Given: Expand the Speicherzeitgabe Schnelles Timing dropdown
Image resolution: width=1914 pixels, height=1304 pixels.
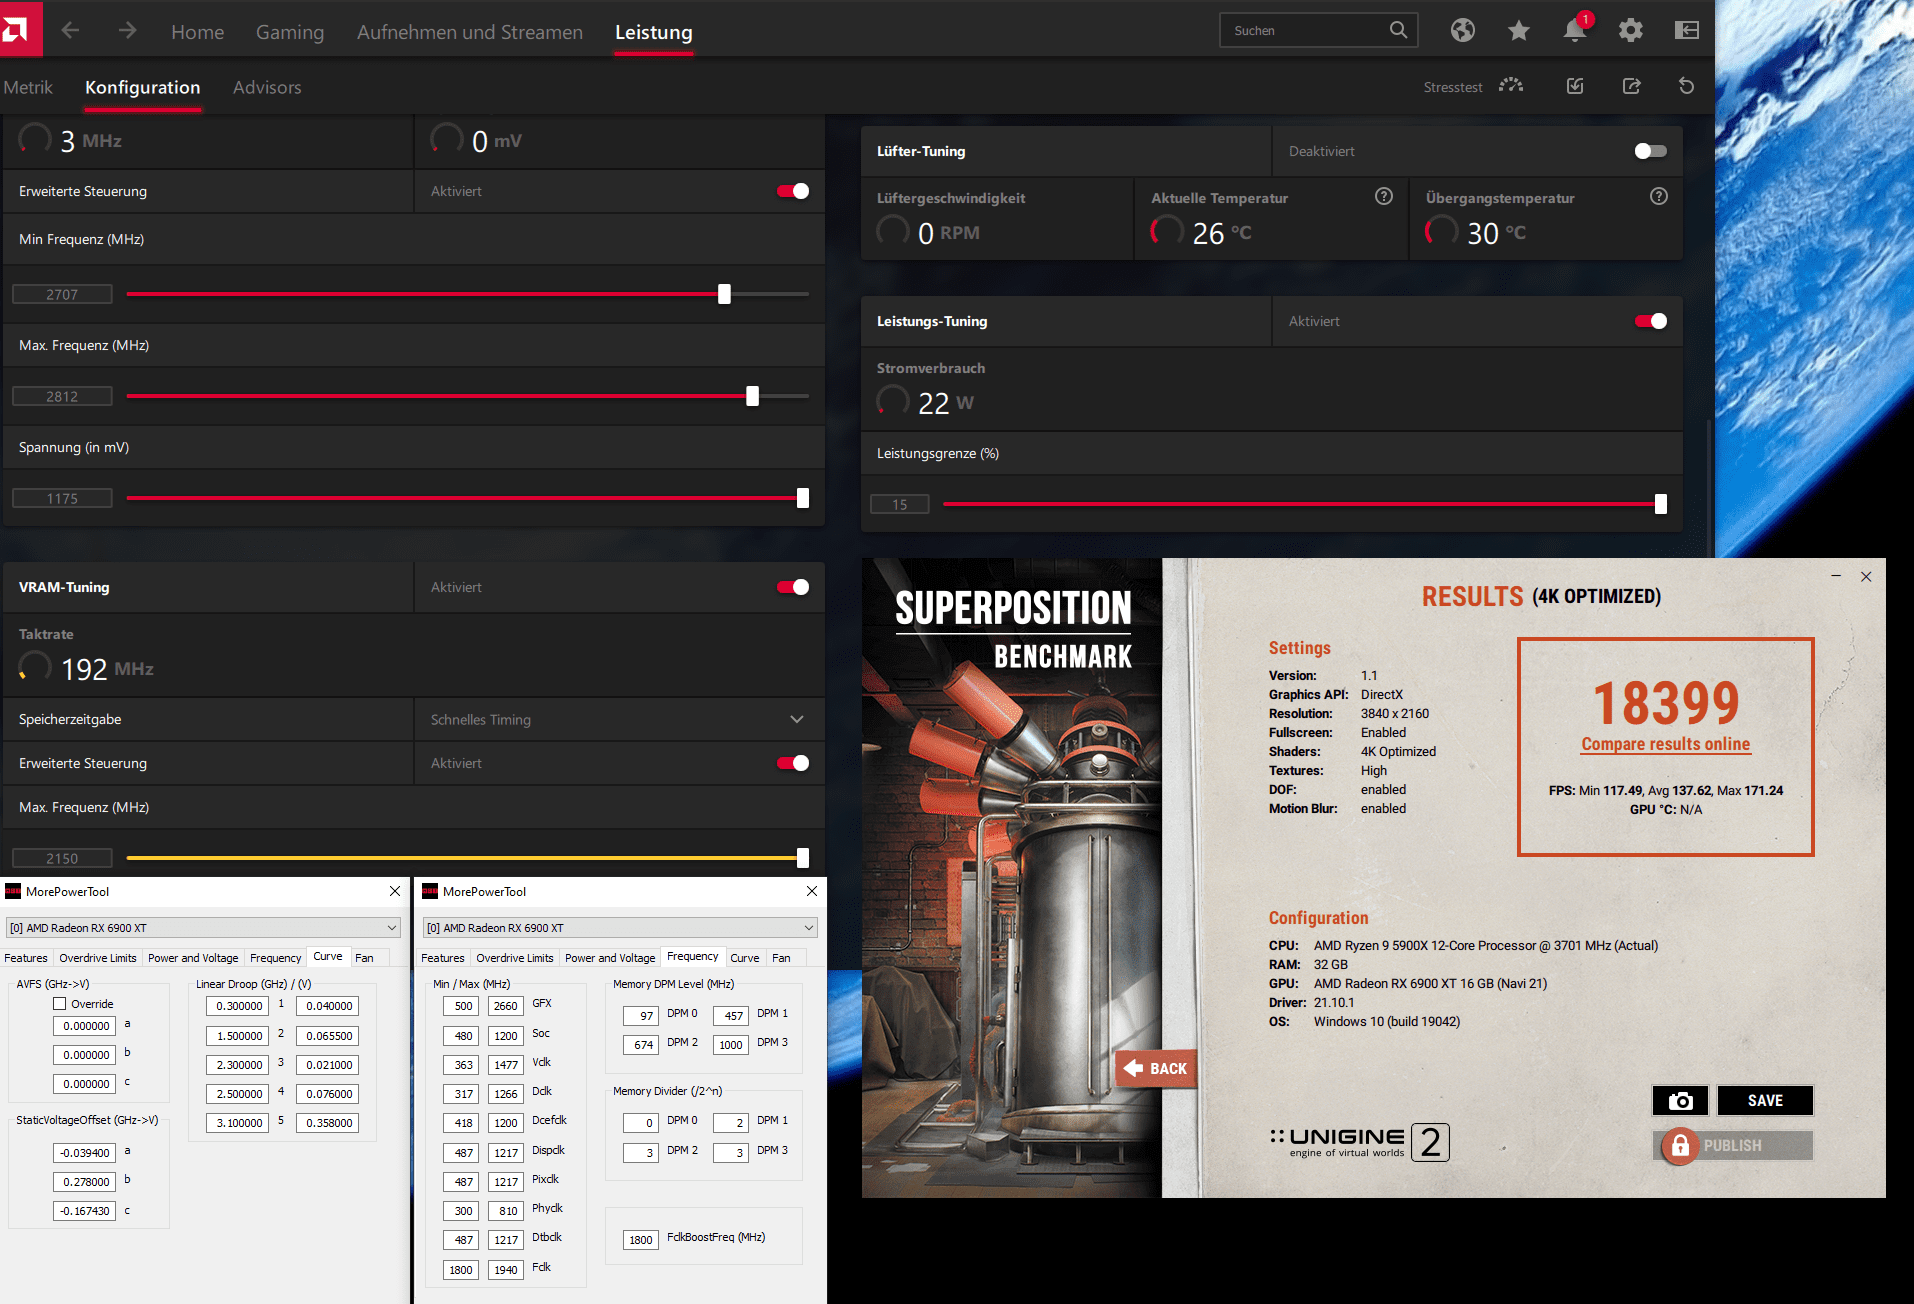Looking at the screenshot, I should point(796,719).
